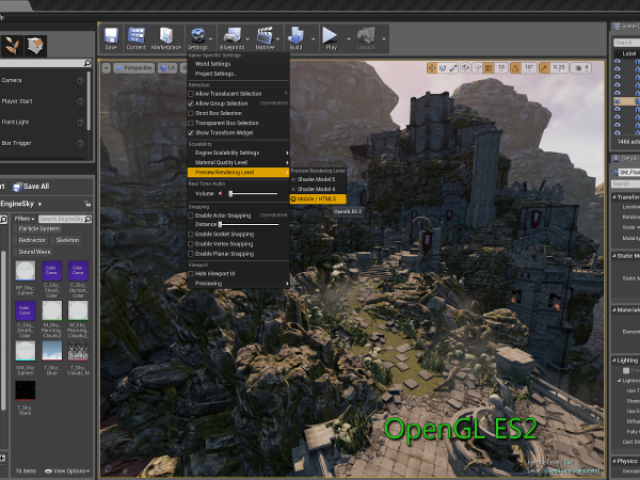Viewport: 640px width, 480px height.
Task: Select the Foliage mode leaf icon
Action: (x=12, y=45)
